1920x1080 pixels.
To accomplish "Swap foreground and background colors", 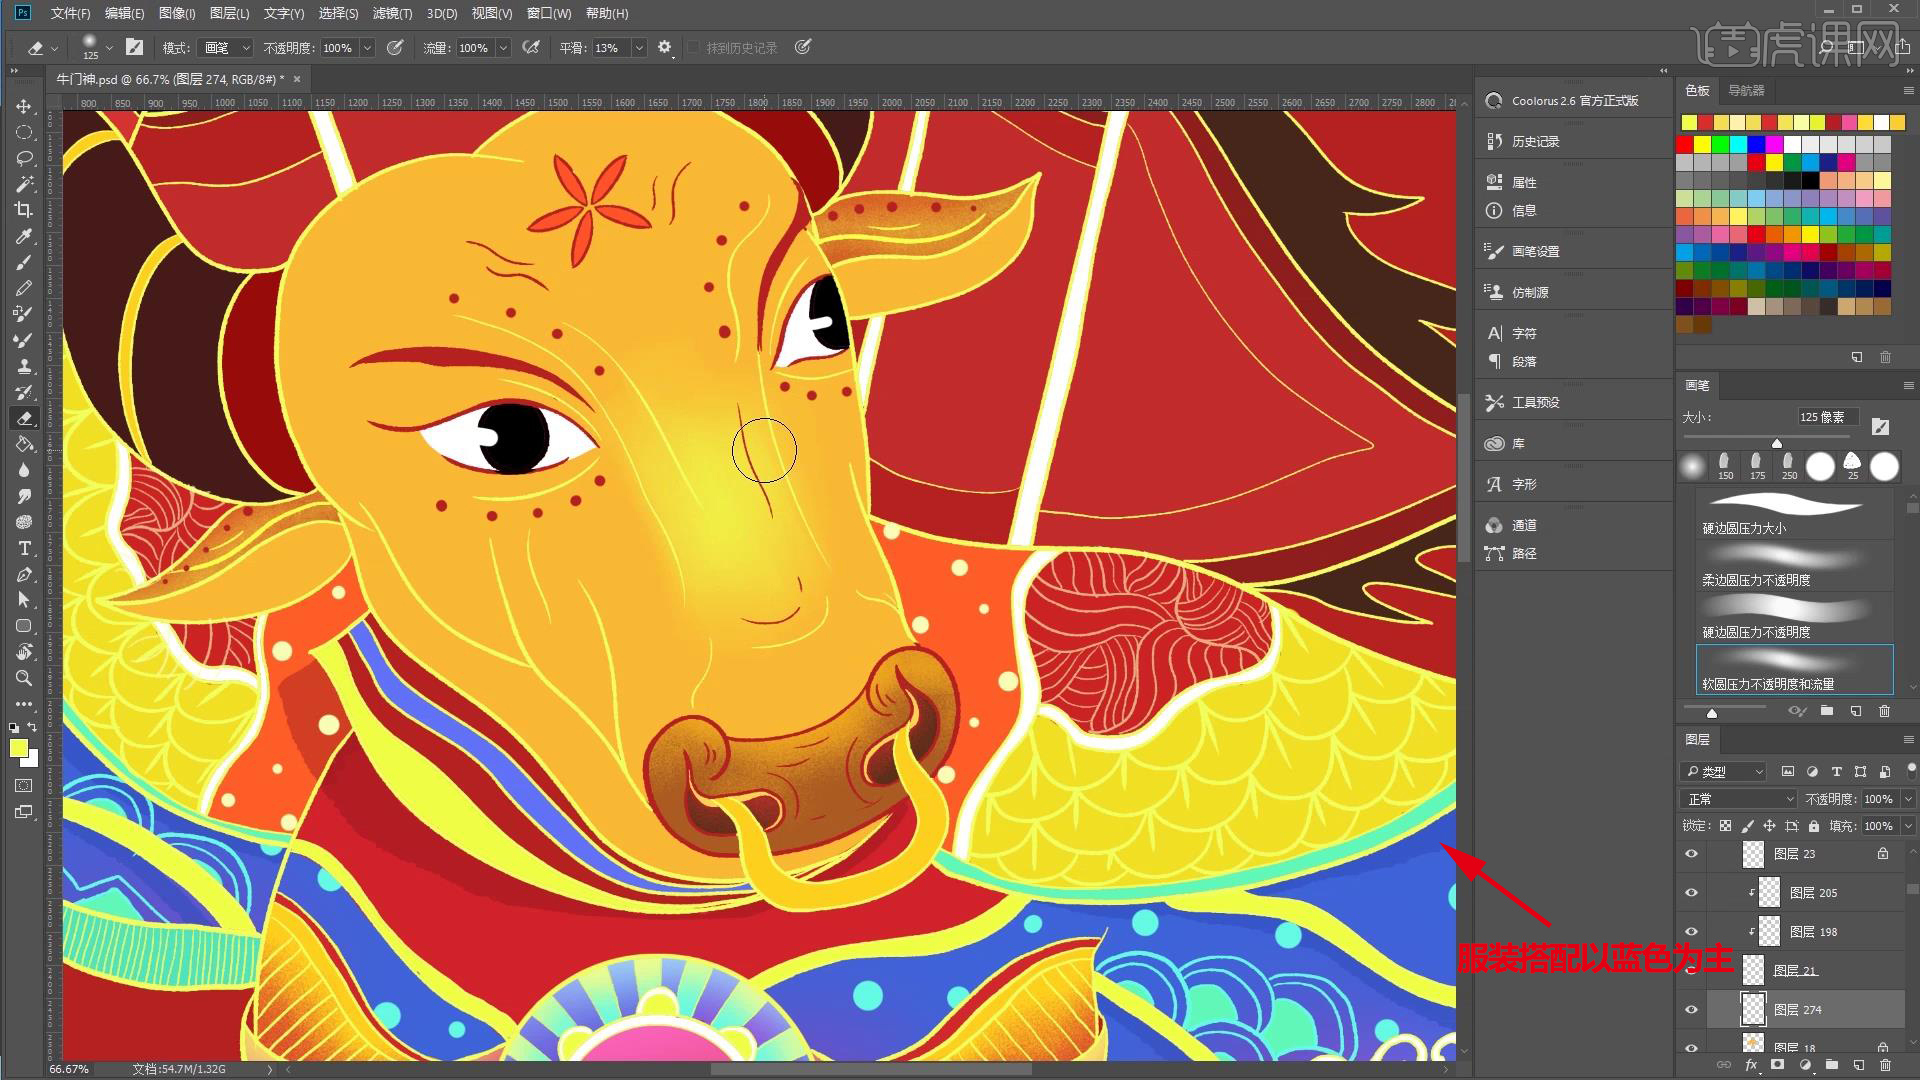I will (x=33, y=727).
